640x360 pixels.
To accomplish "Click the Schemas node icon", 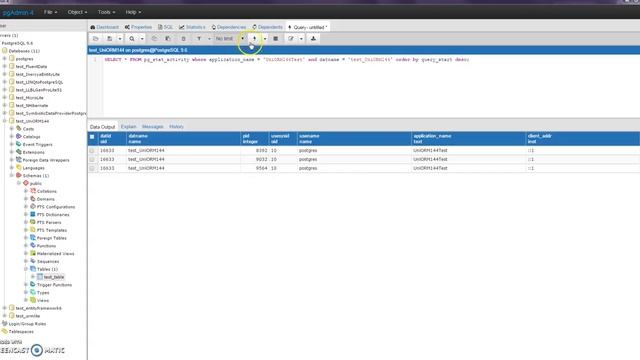I will coord(18,175).
